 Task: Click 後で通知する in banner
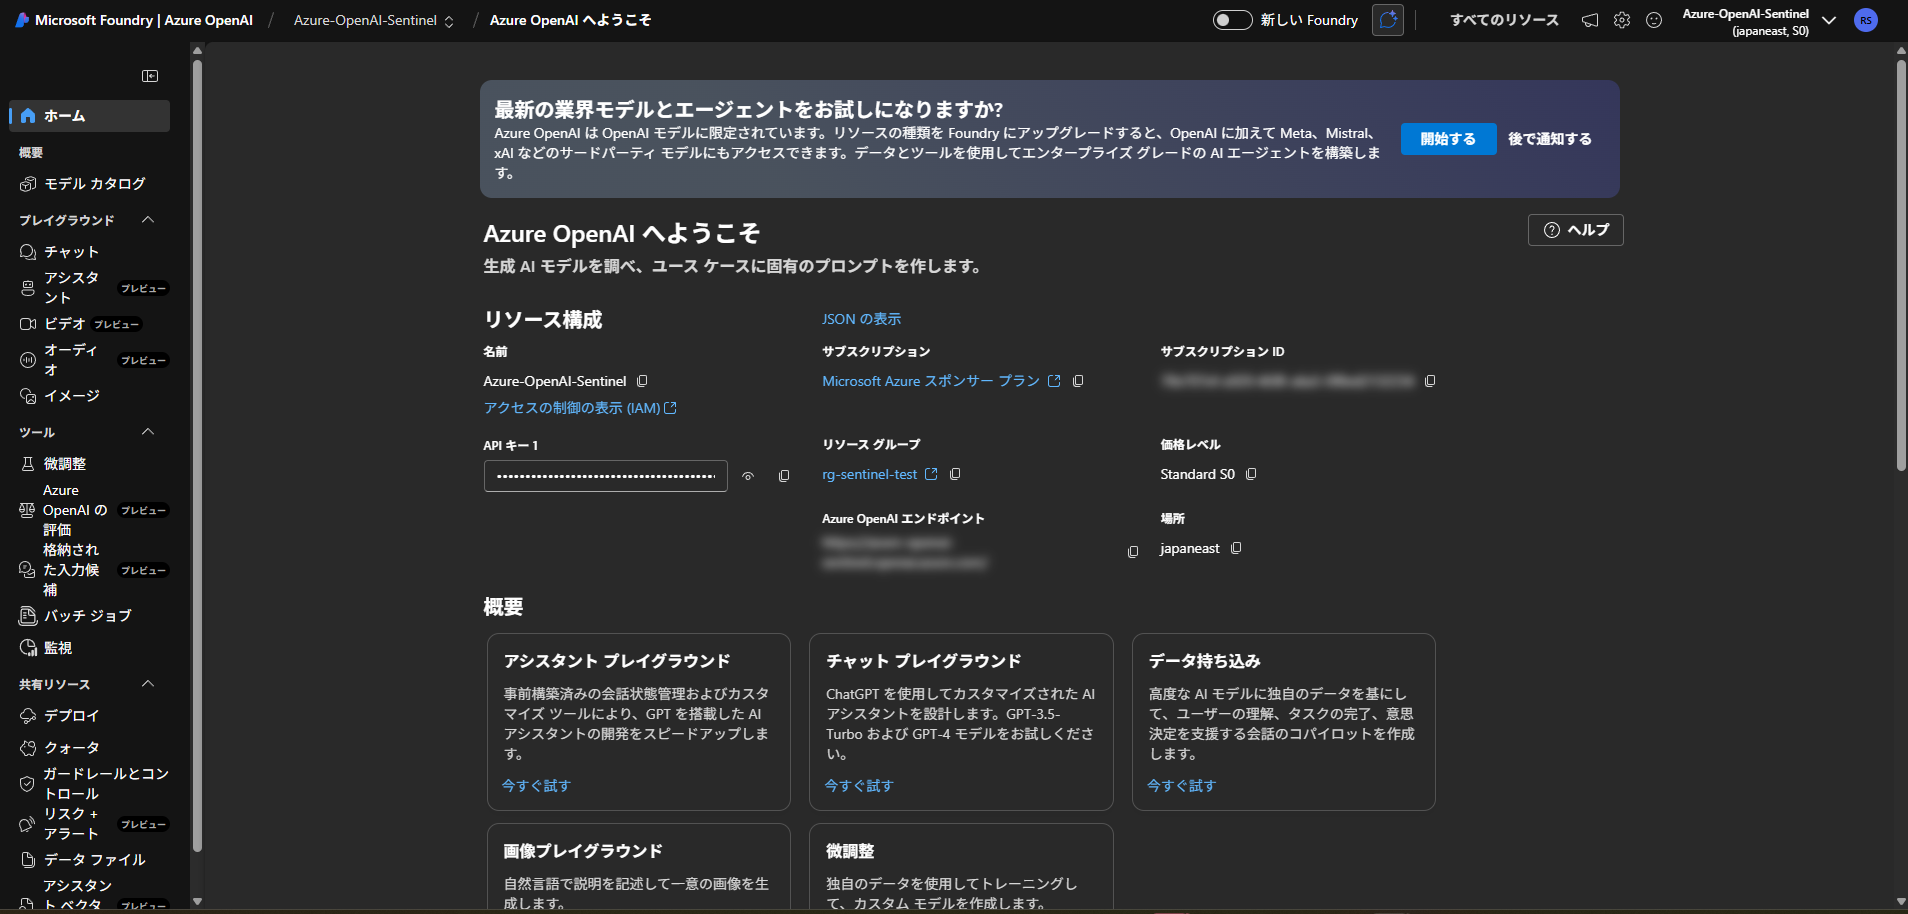point(1550,139)
